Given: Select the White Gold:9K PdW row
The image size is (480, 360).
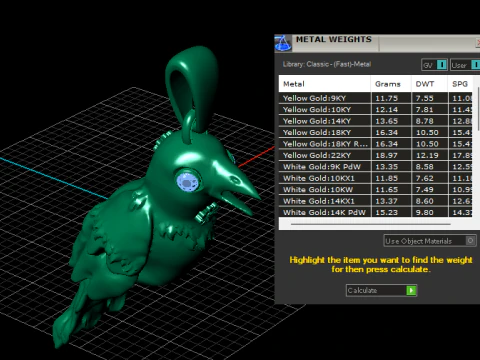Looking at the screenshot, I should [376, 167].
